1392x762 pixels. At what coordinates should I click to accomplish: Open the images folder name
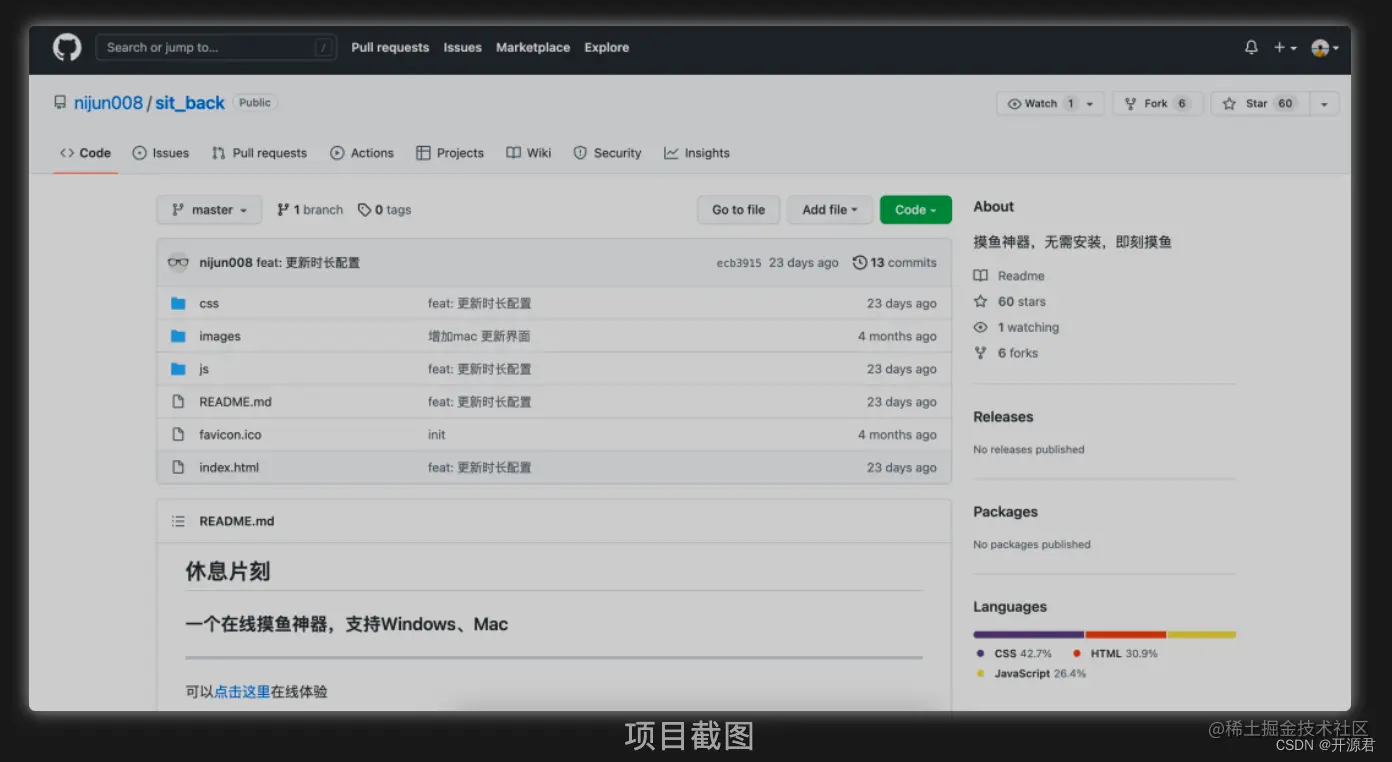coord(220,336)
